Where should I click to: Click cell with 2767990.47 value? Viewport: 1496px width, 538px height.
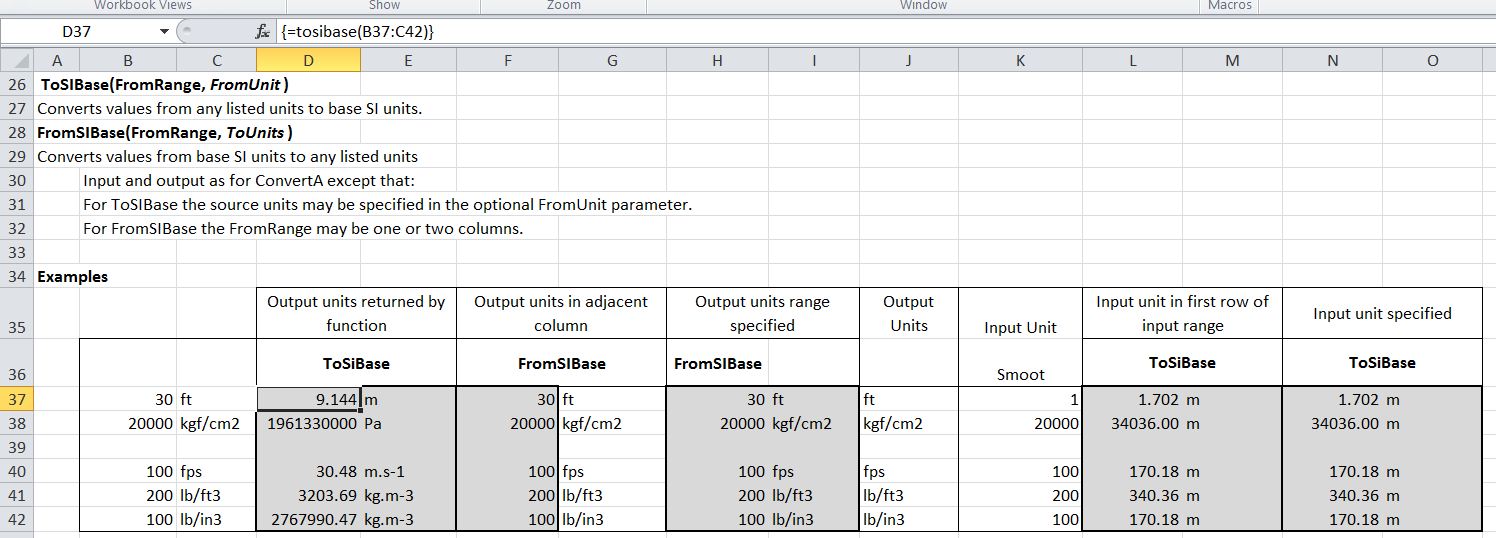point(307,519)
